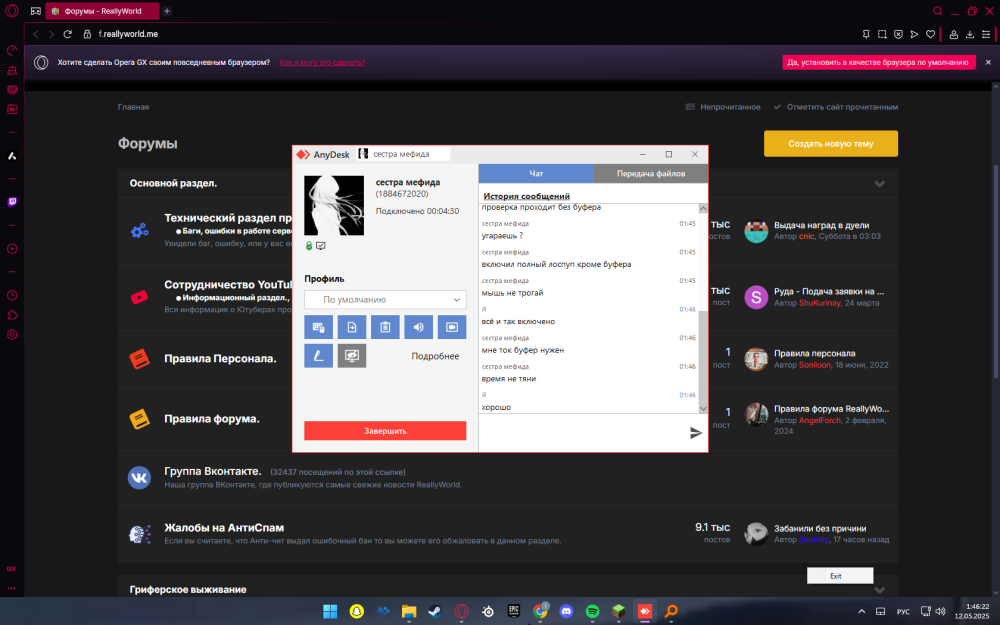Click the session recording monitor icon

[x=451, y=327]
